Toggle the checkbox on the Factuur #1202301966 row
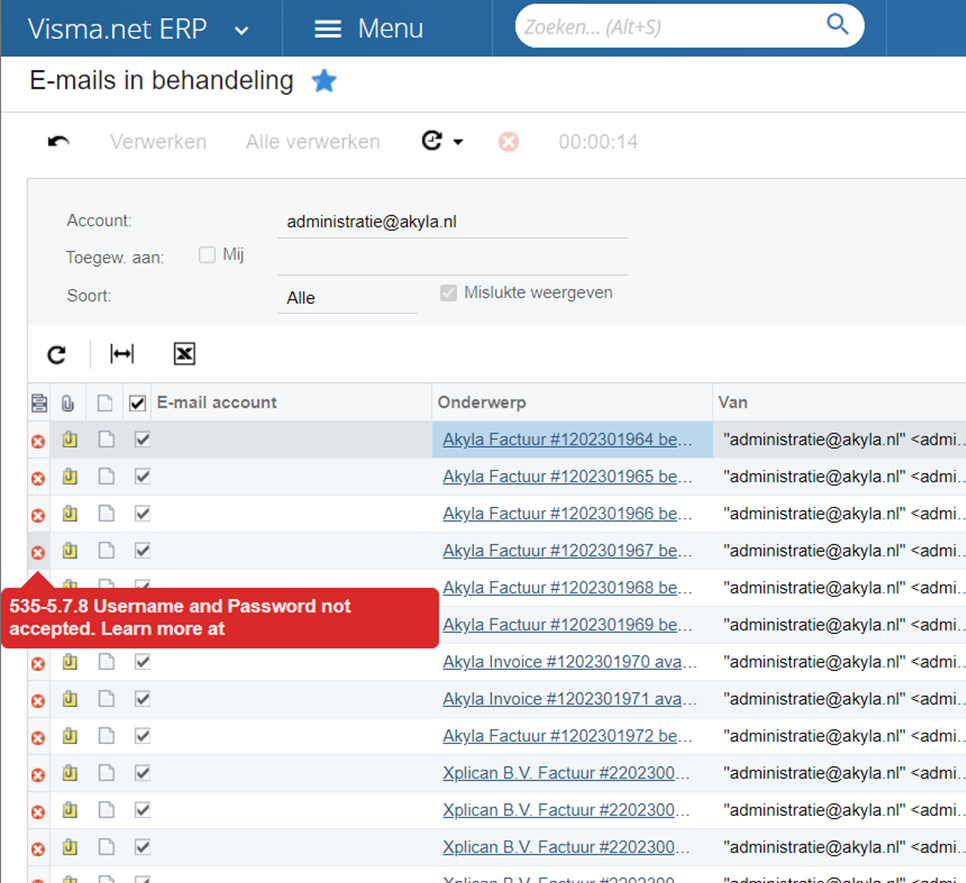This screenshot has width=966, height=883. click(142, 513)
